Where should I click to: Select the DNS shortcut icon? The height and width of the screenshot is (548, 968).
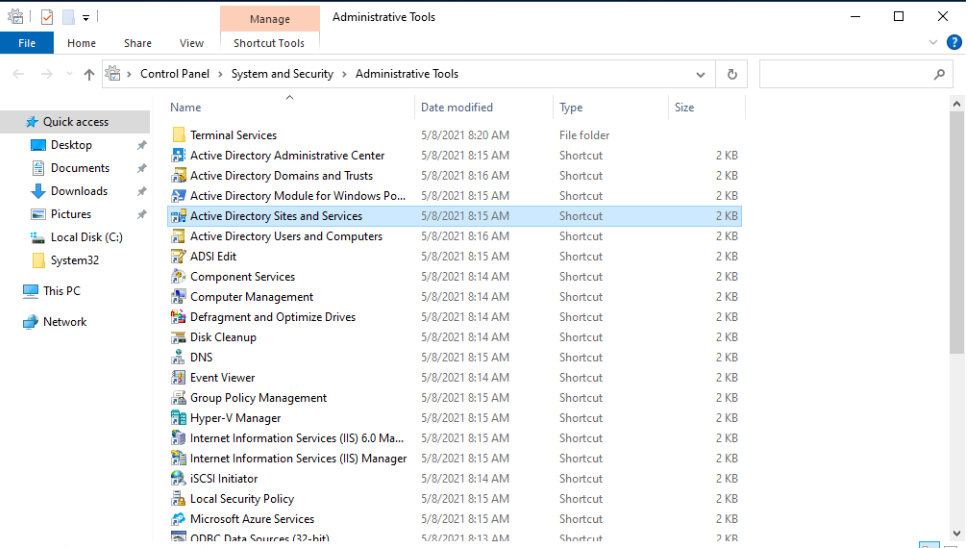pyautogui.click(x=179, y=358)
